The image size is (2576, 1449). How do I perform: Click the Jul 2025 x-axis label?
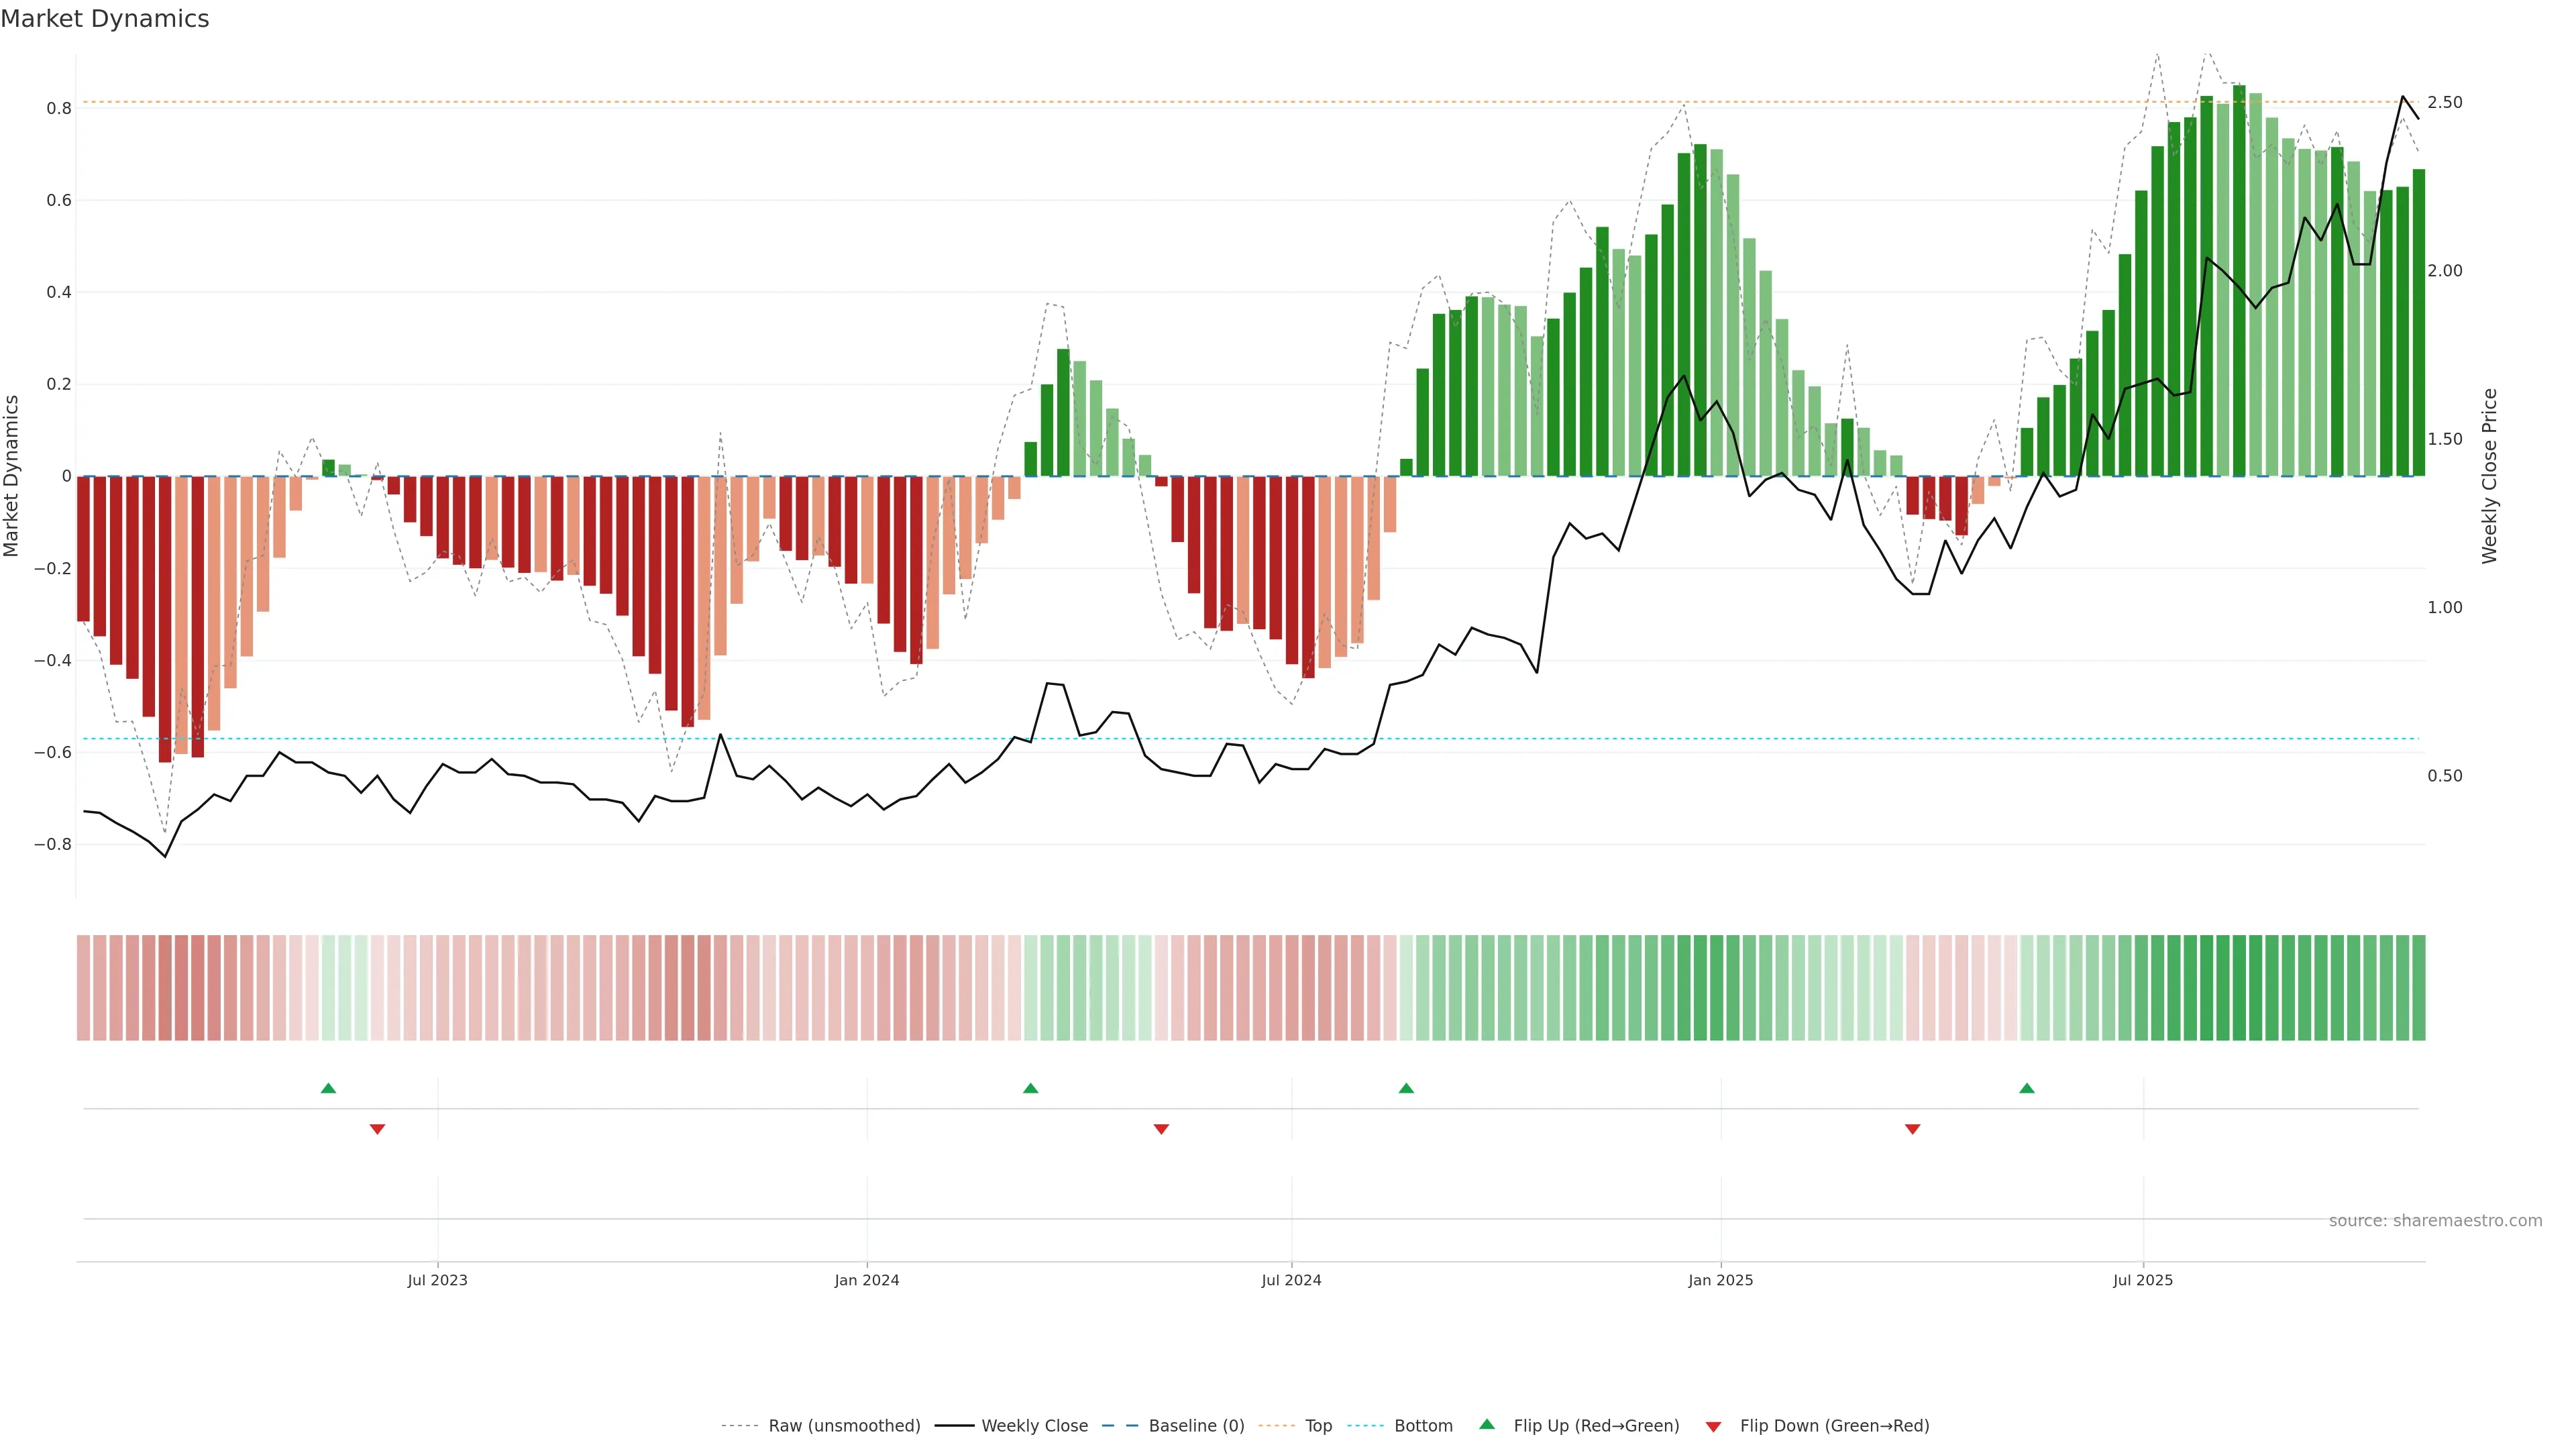2143,1280
